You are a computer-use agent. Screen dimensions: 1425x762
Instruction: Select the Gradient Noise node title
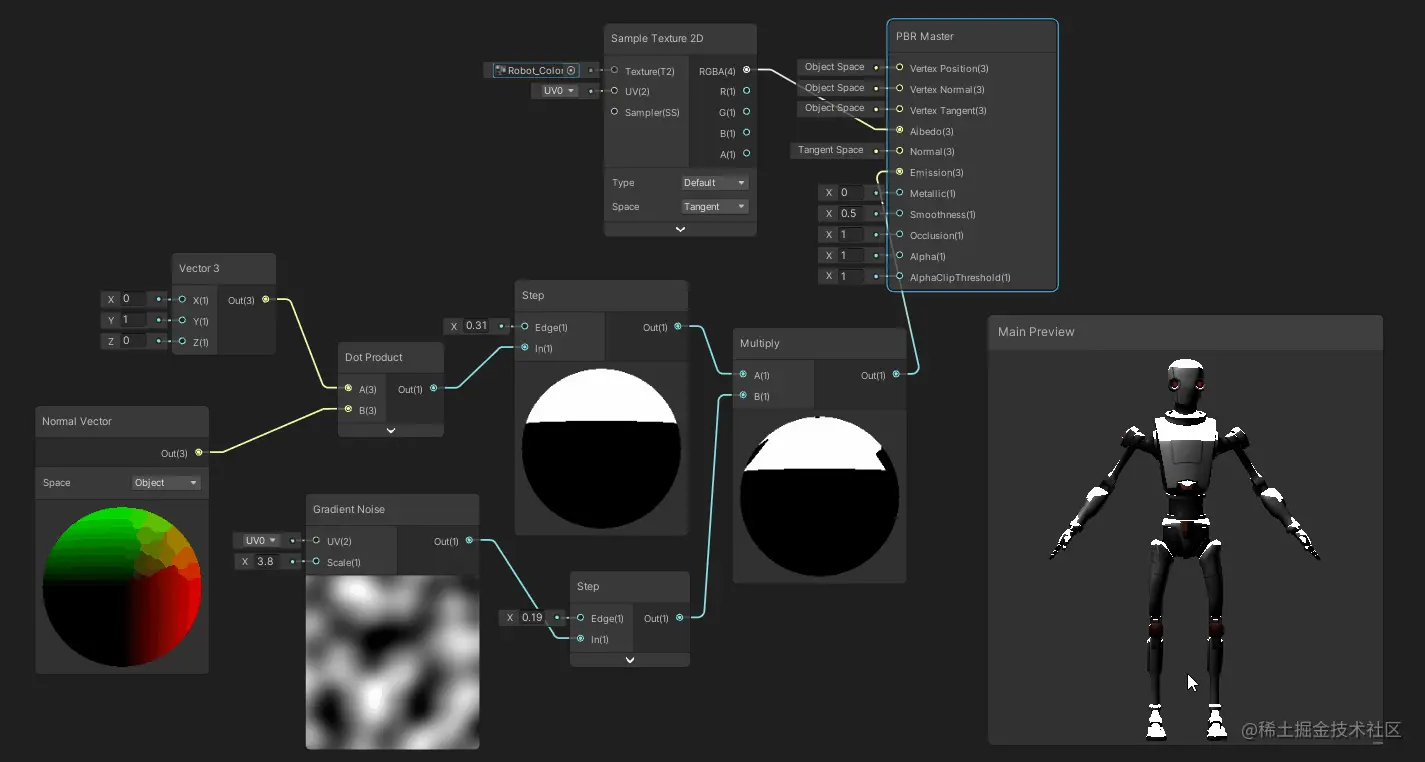tap(349, 509)
